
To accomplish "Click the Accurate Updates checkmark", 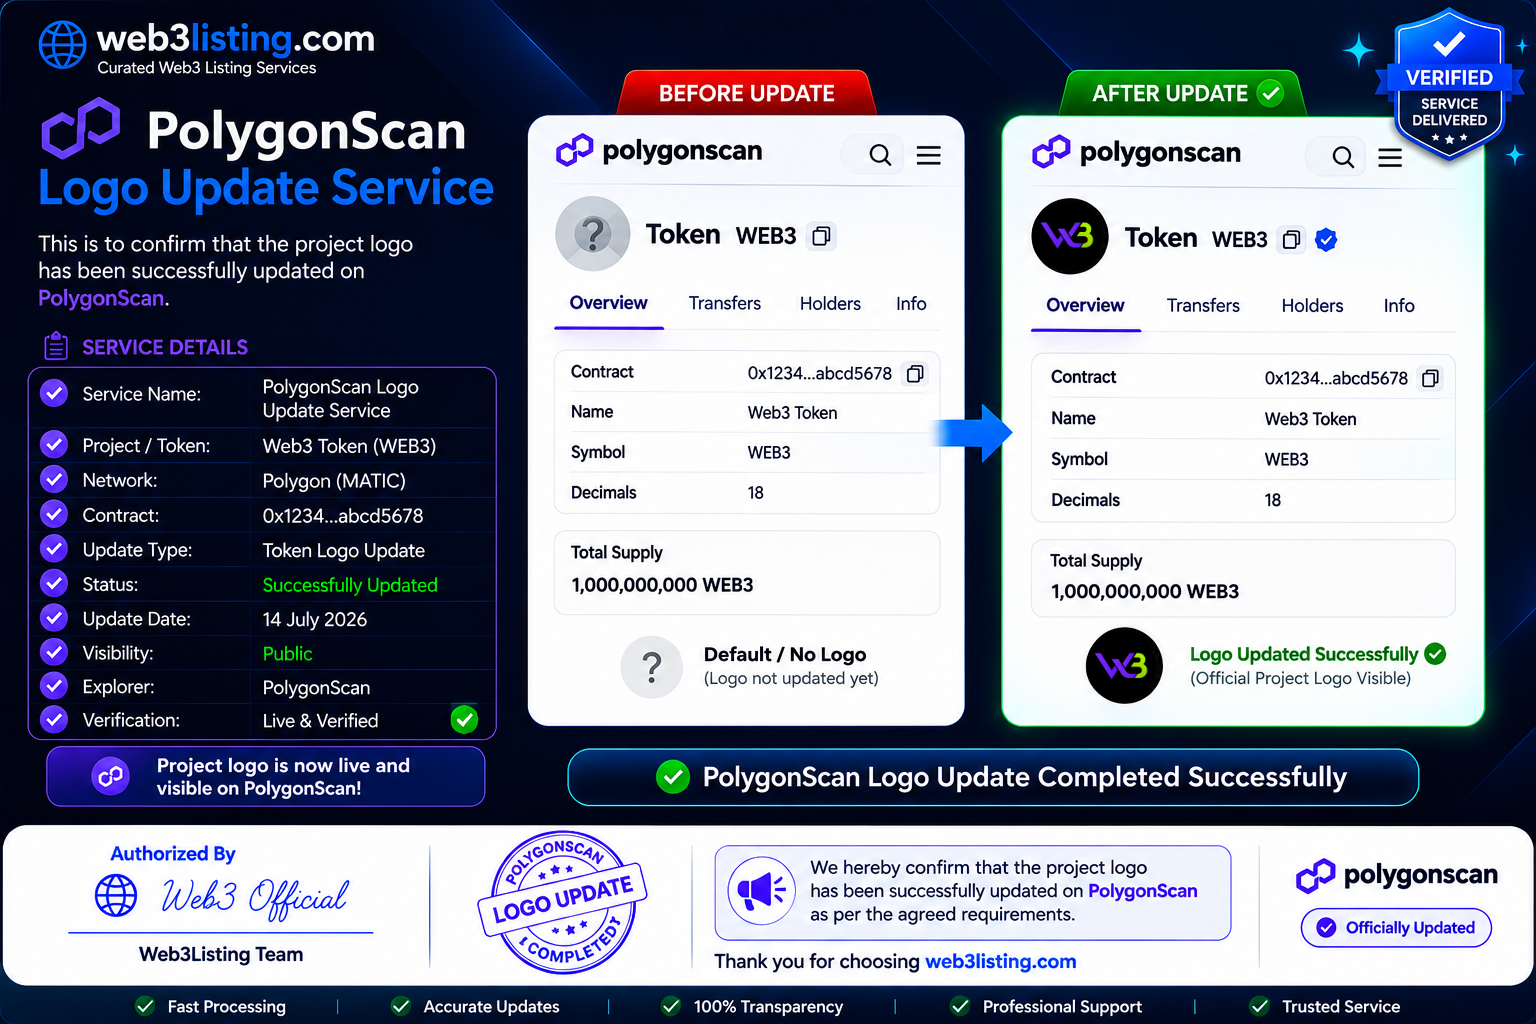I will point(401,1006).
